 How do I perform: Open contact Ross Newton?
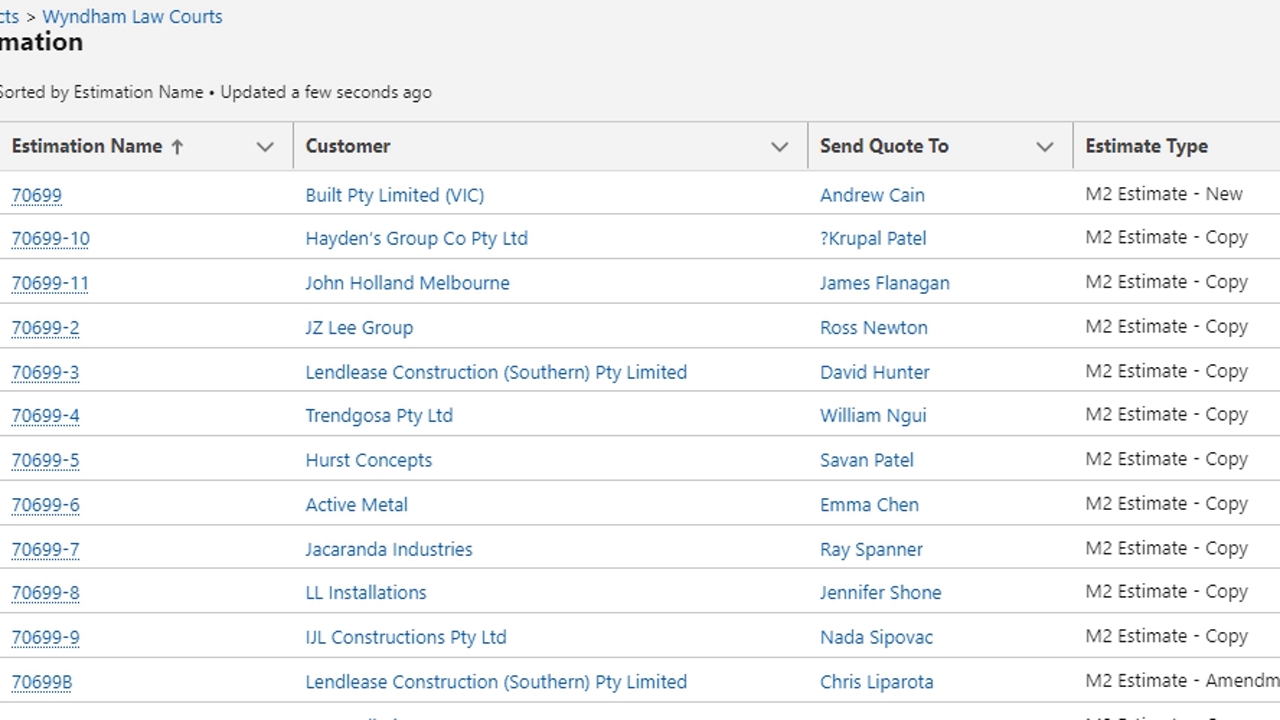pos(874,328)
